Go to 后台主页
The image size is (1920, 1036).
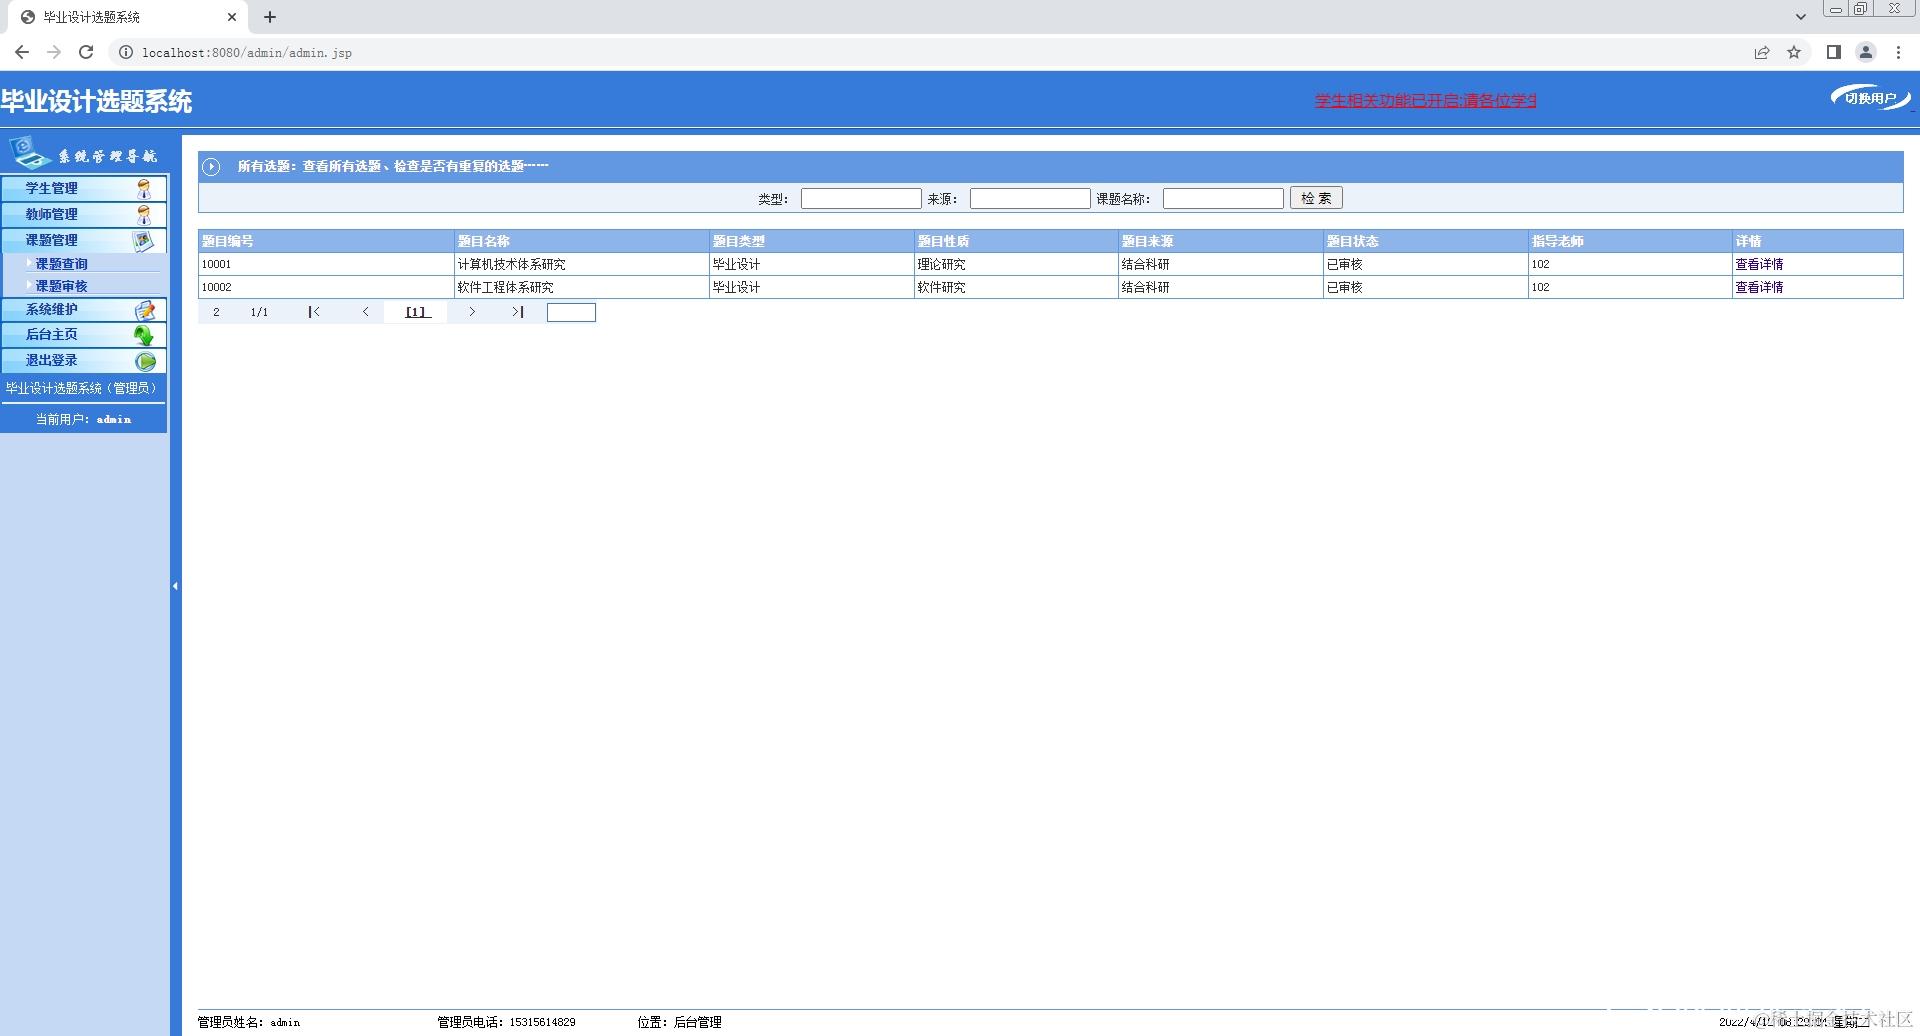point(84,335)
